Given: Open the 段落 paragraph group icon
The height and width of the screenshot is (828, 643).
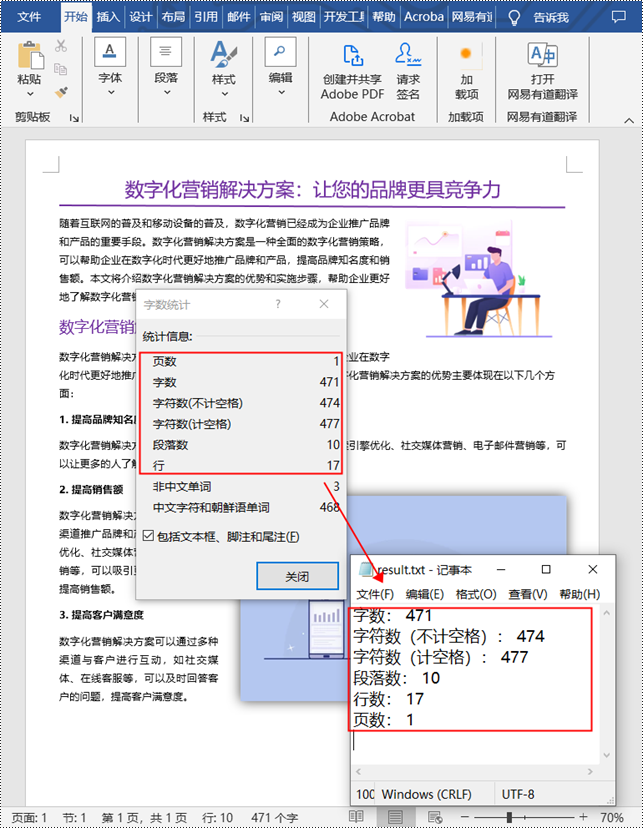Looking at the screenshot, I should [166, 52].
